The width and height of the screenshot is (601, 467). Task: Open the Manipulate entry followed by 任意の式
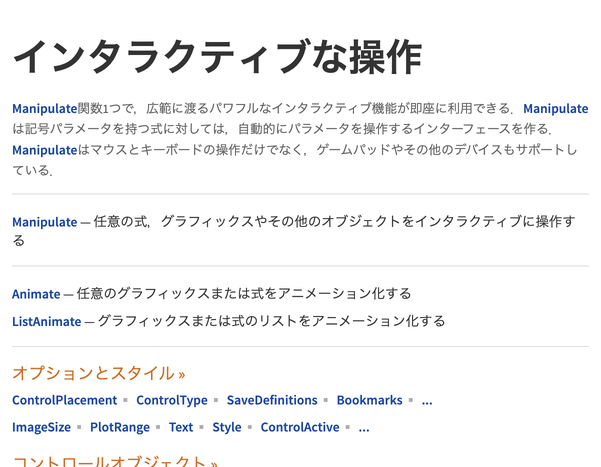coord(44,222)
